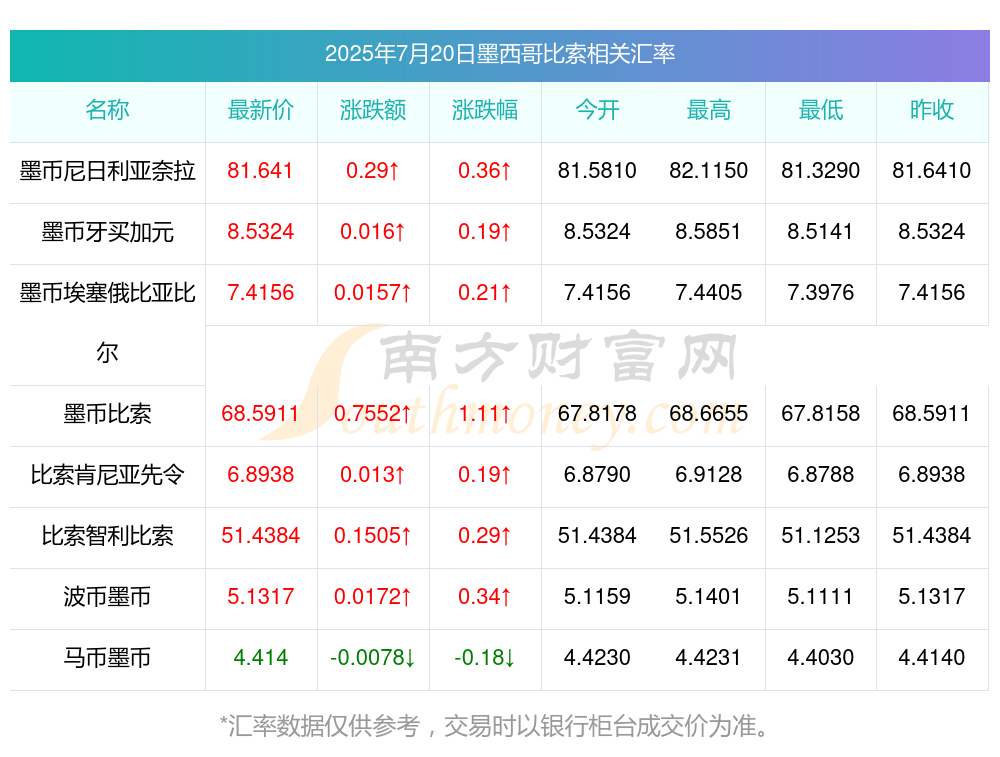Click row name 墨币比索
1000x757 pixels.
(x=107, y=415)
